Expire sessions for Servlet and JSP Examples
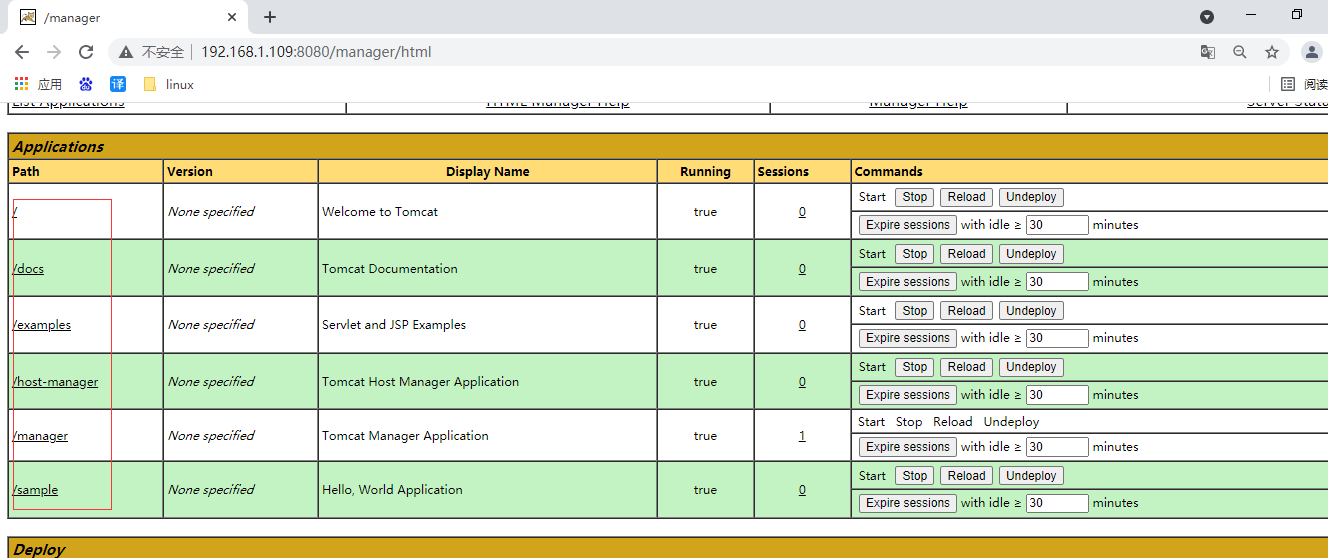The width and height of the screenshot is (1328, 558). pyautogui.click(x=908, y=338)
